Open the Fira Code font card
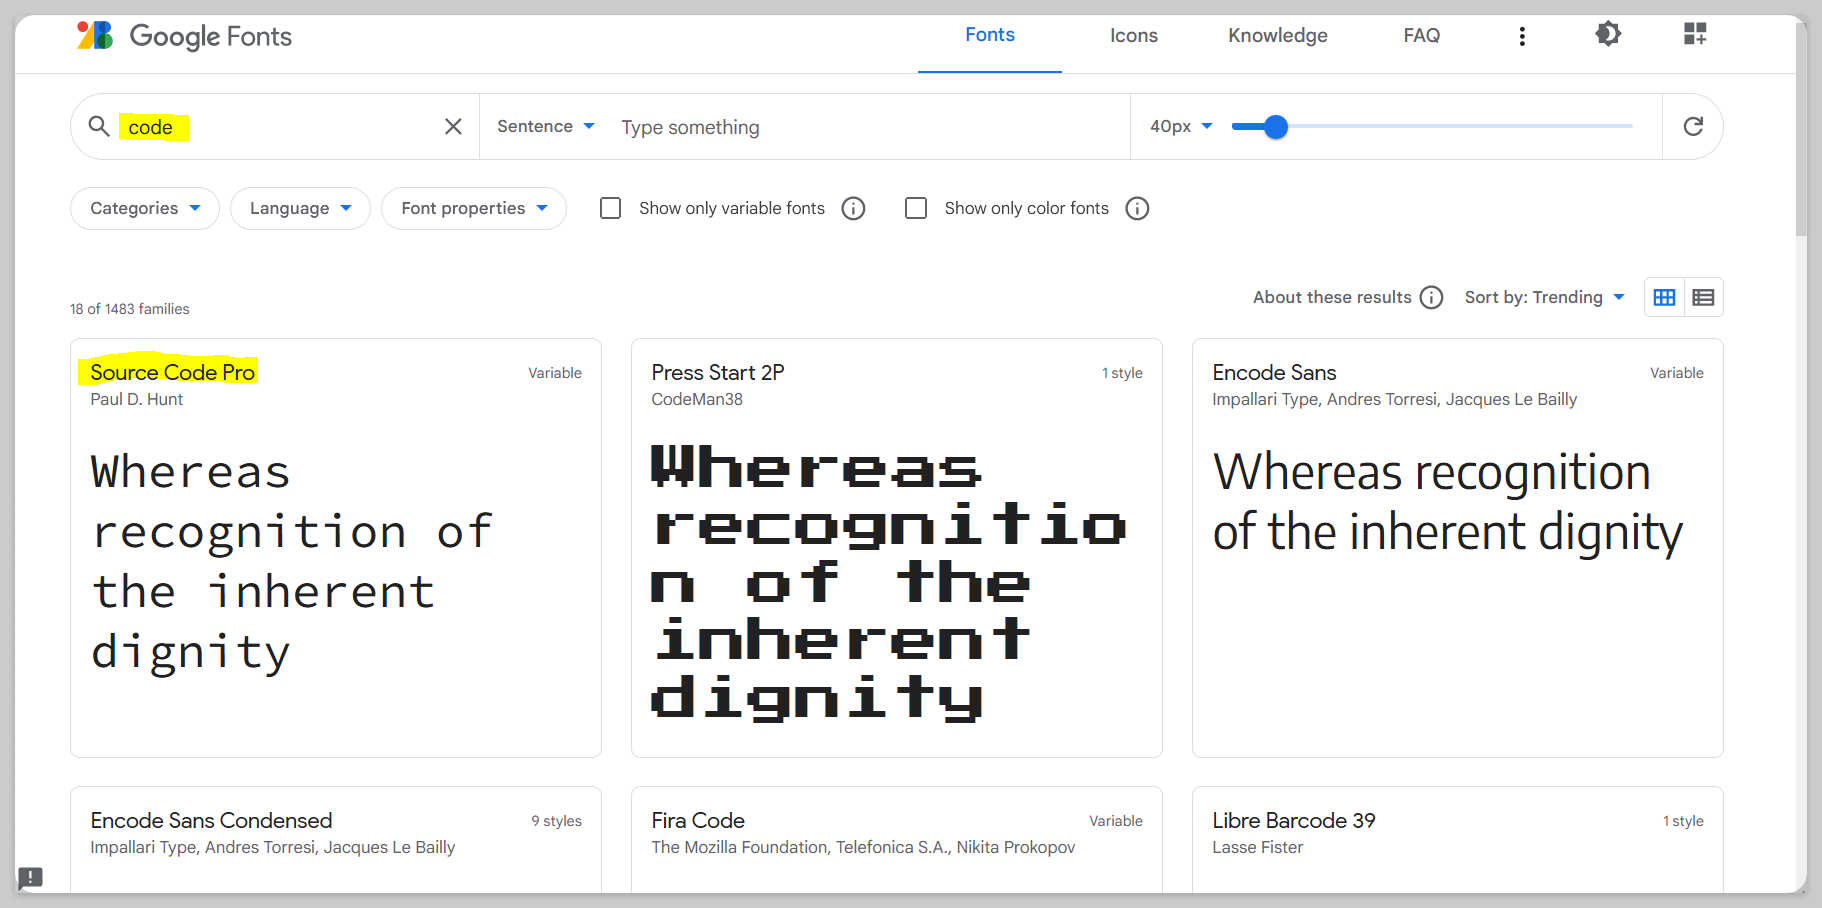The image size is (1822, 908). (897, 840)
